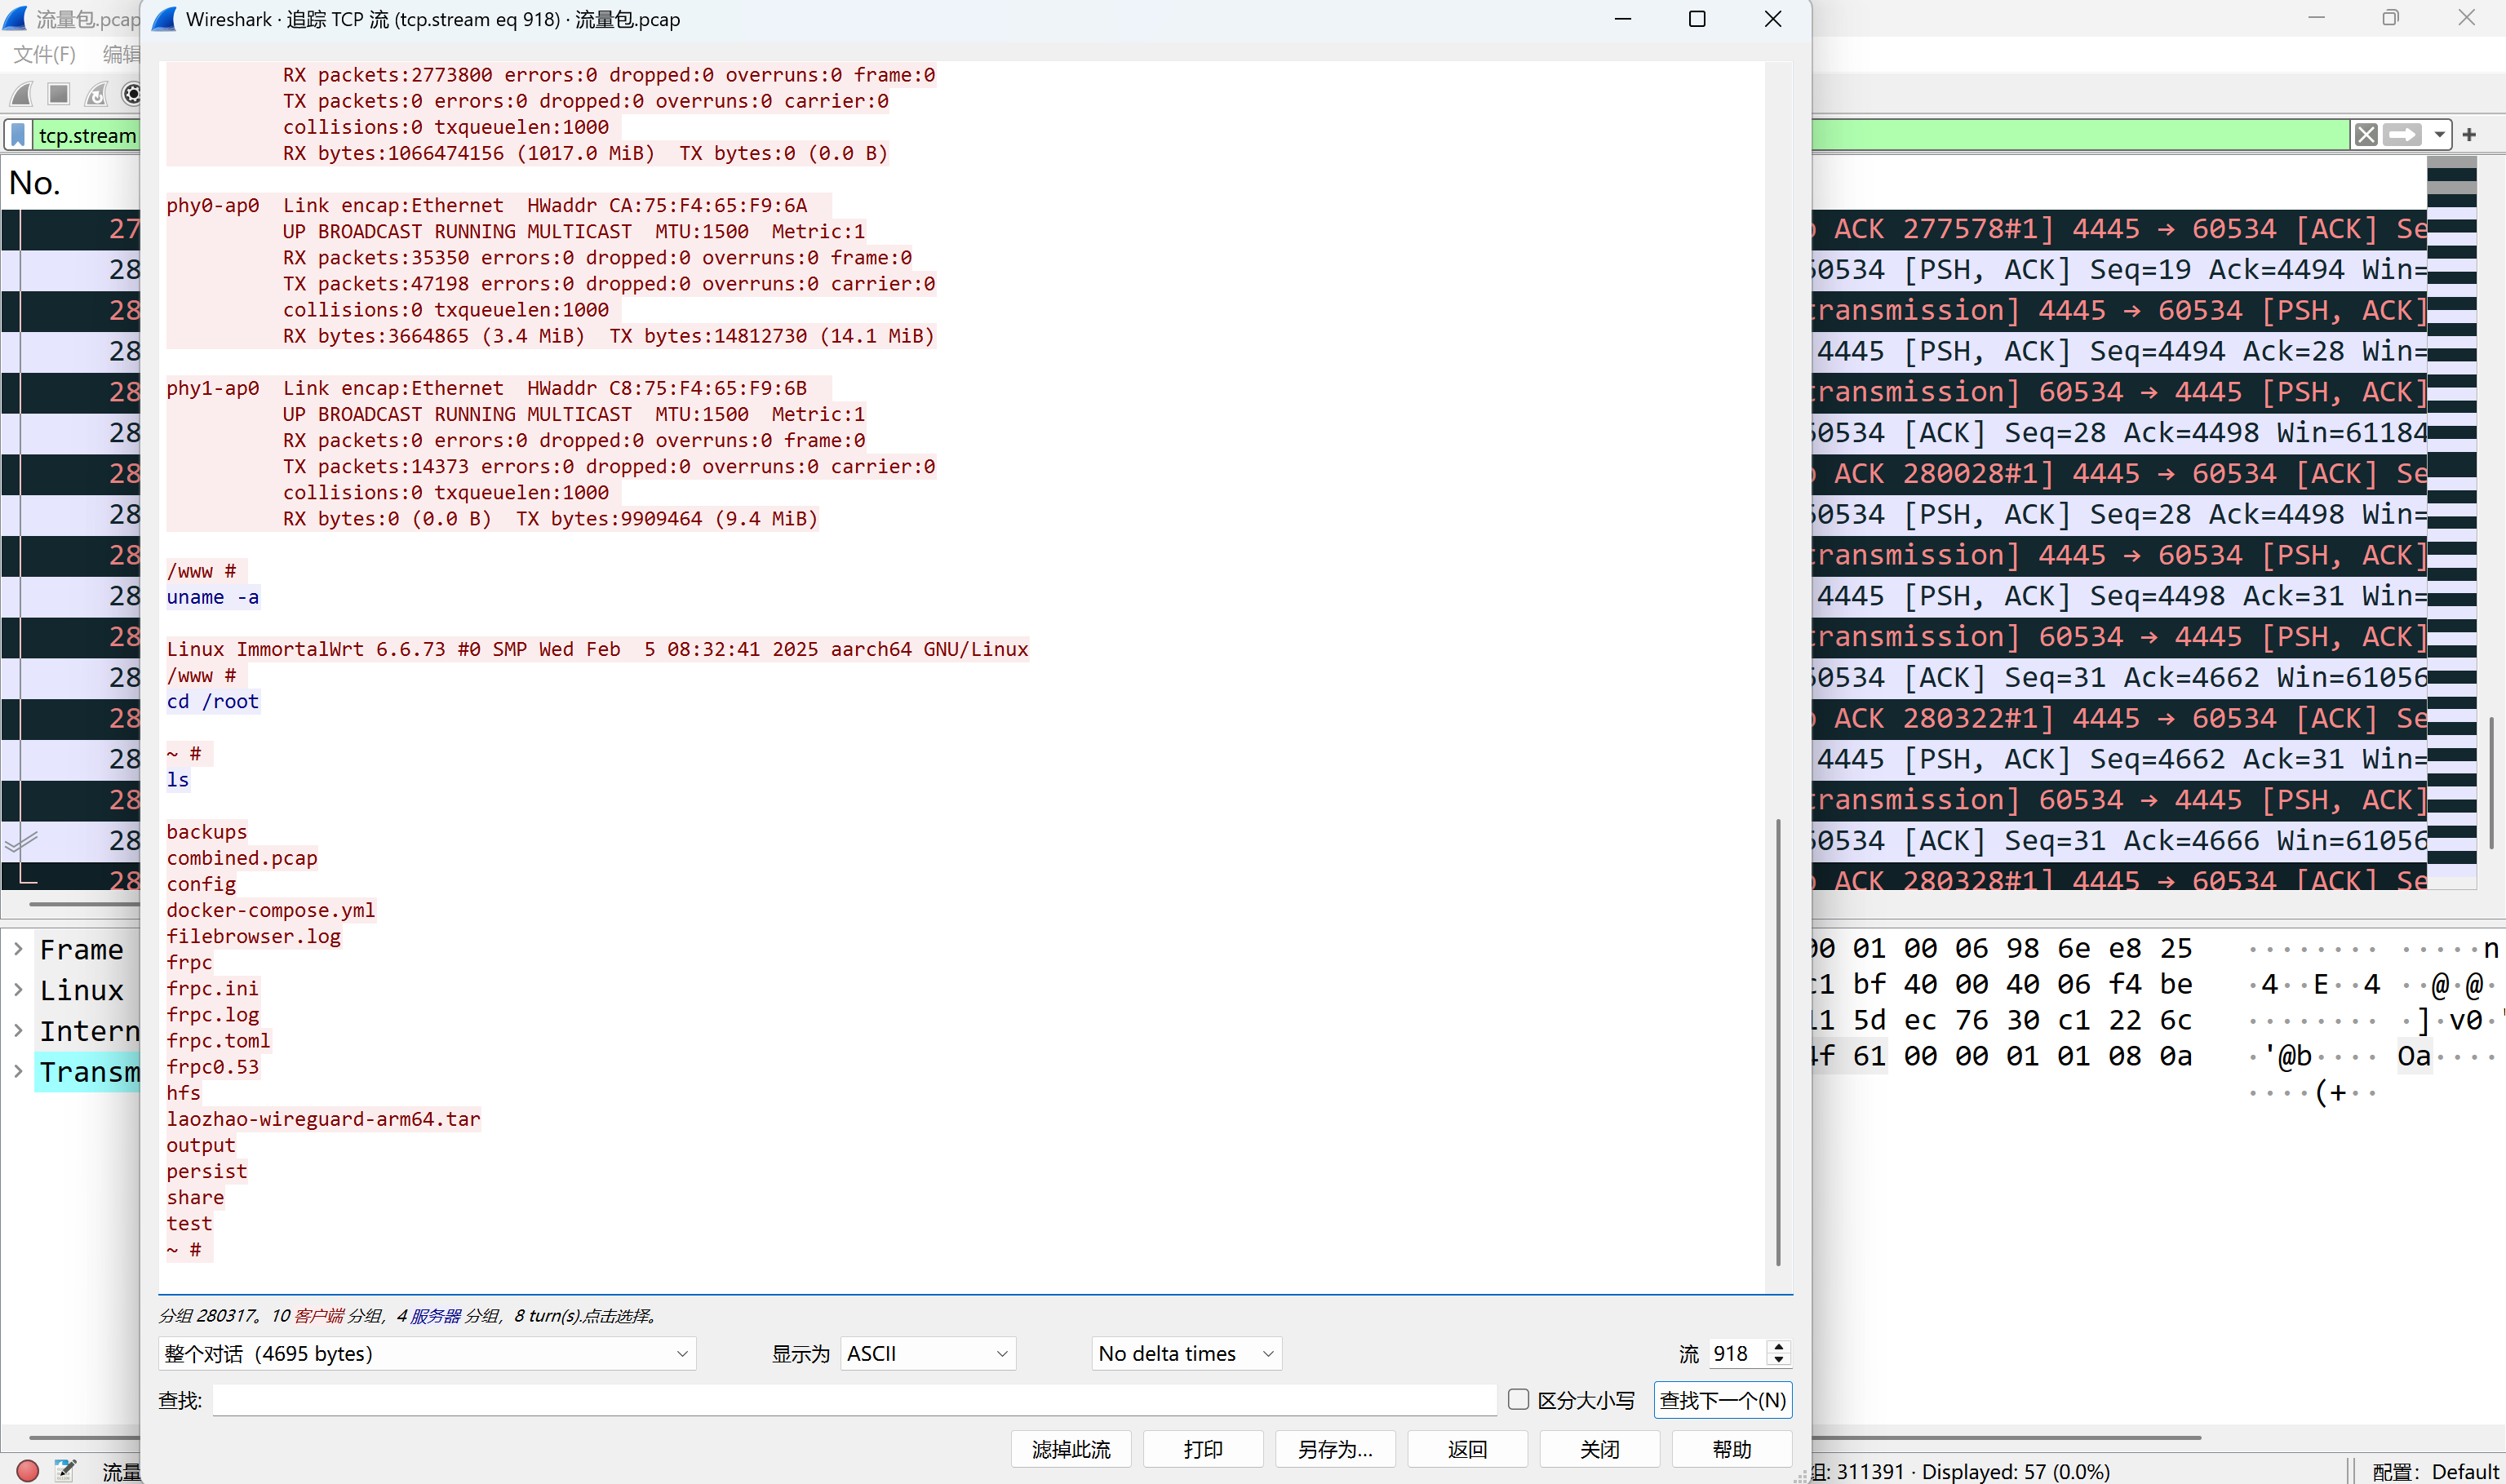Viewport: 2506px width, 1484px height.
Task: Toggle the 区分大小写 case-sensitive checkbox
Action: 1518,1399
